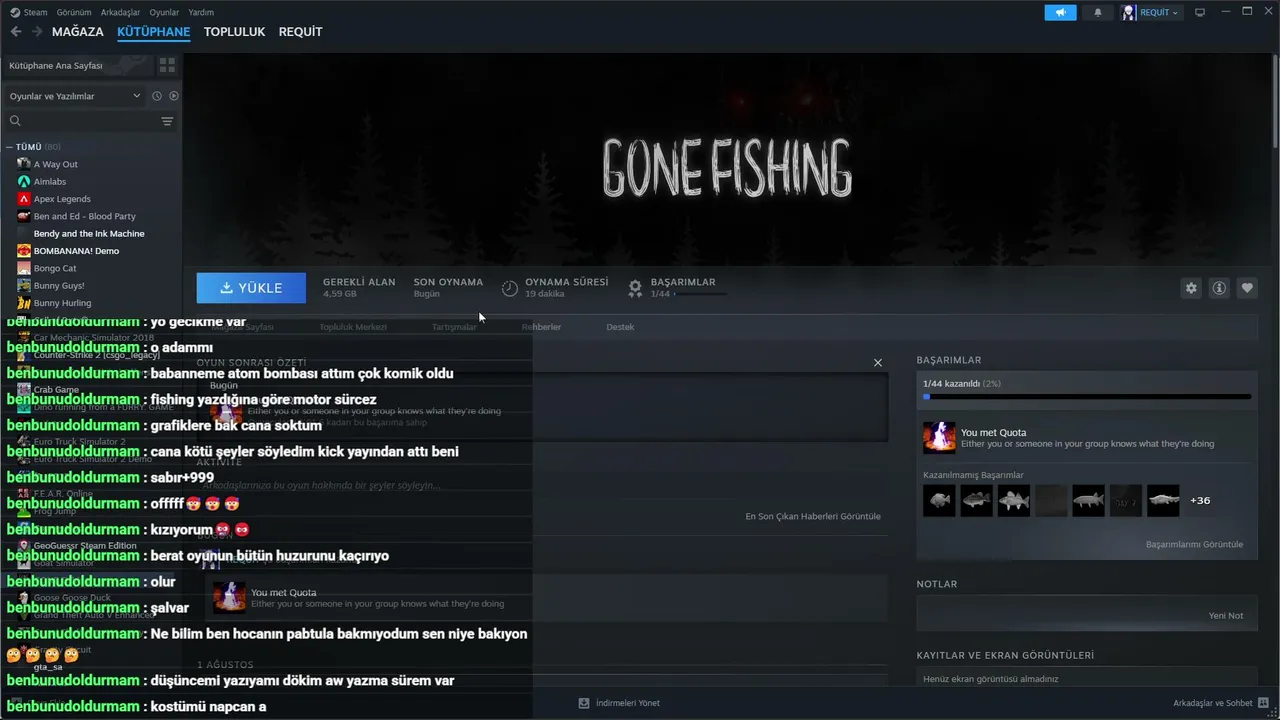Open Gone Fishing settings gear
The height and width of the screenshot is (720, 1280).
1191,288
